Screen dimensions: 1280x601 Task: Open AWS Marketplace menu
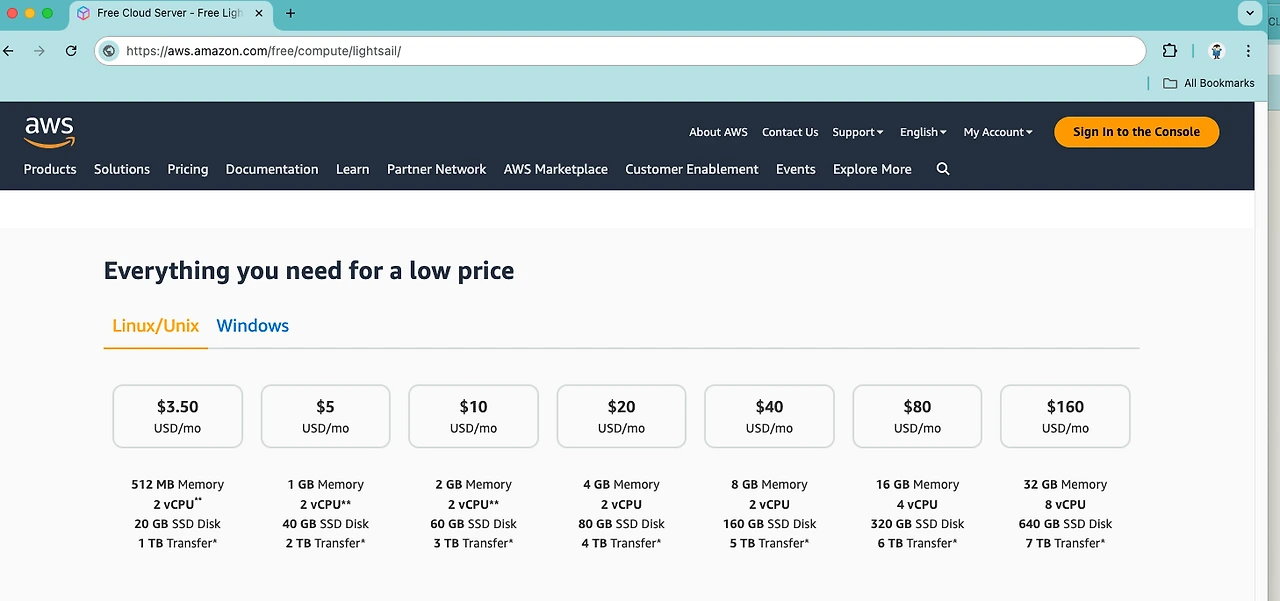click(556, 169)
